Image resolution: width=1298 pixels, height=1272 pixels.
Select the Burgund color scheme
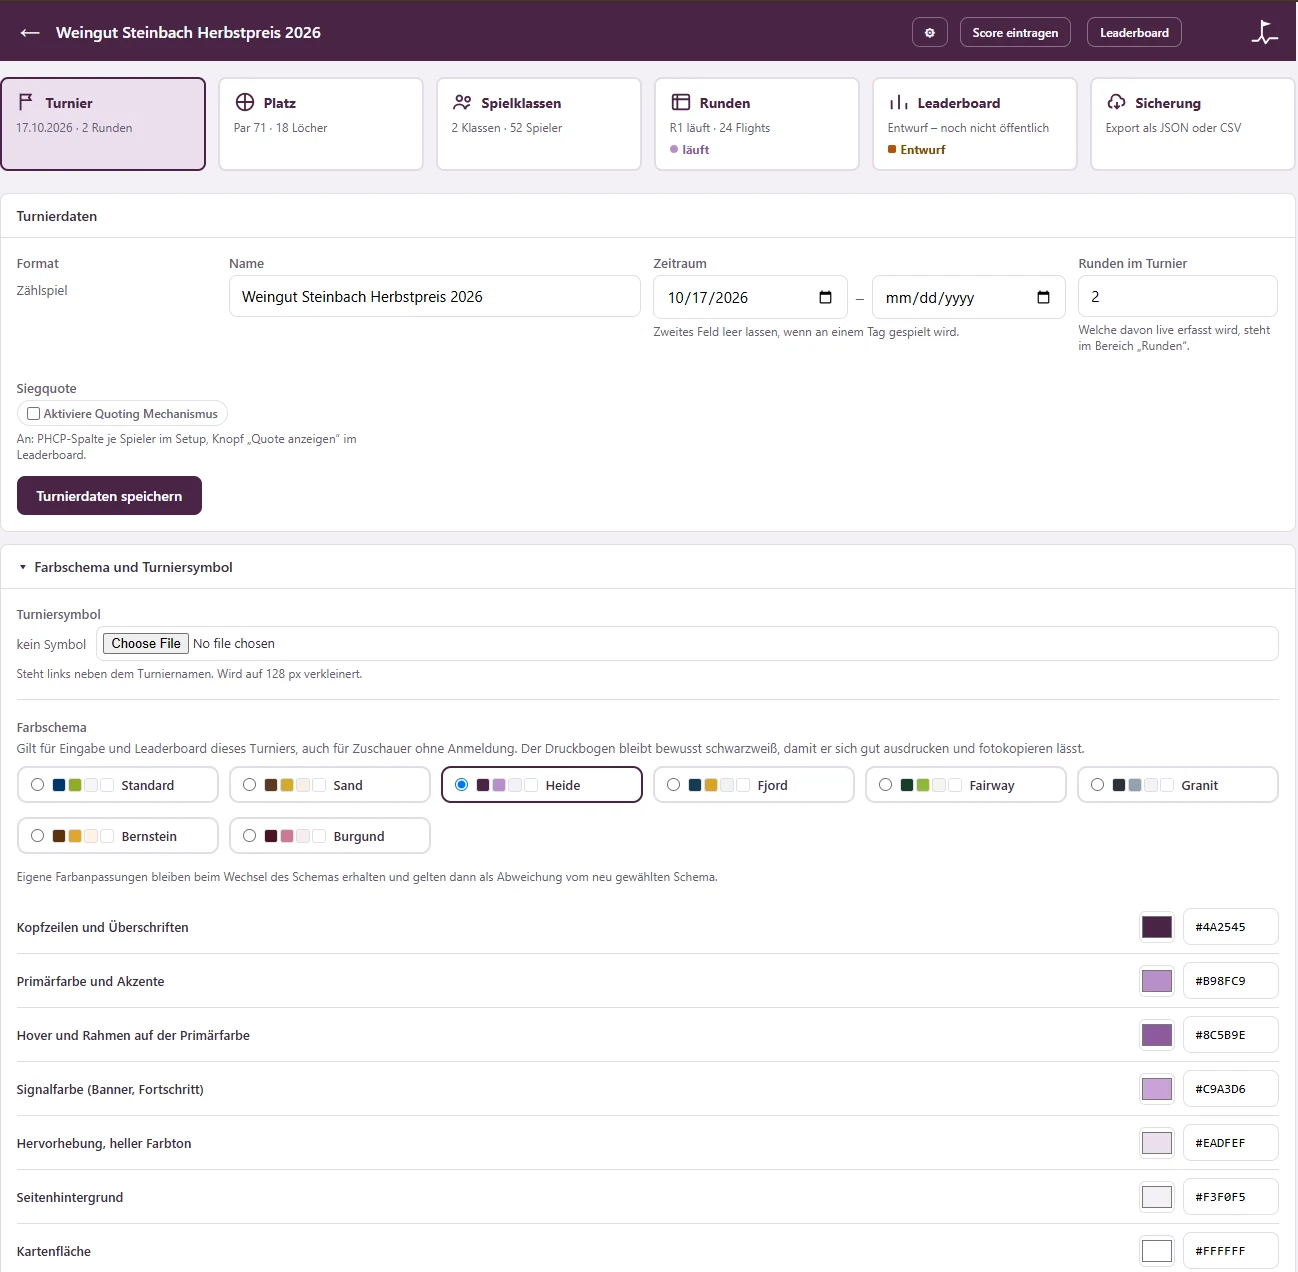pyautogui.click(x=330, y=836)
